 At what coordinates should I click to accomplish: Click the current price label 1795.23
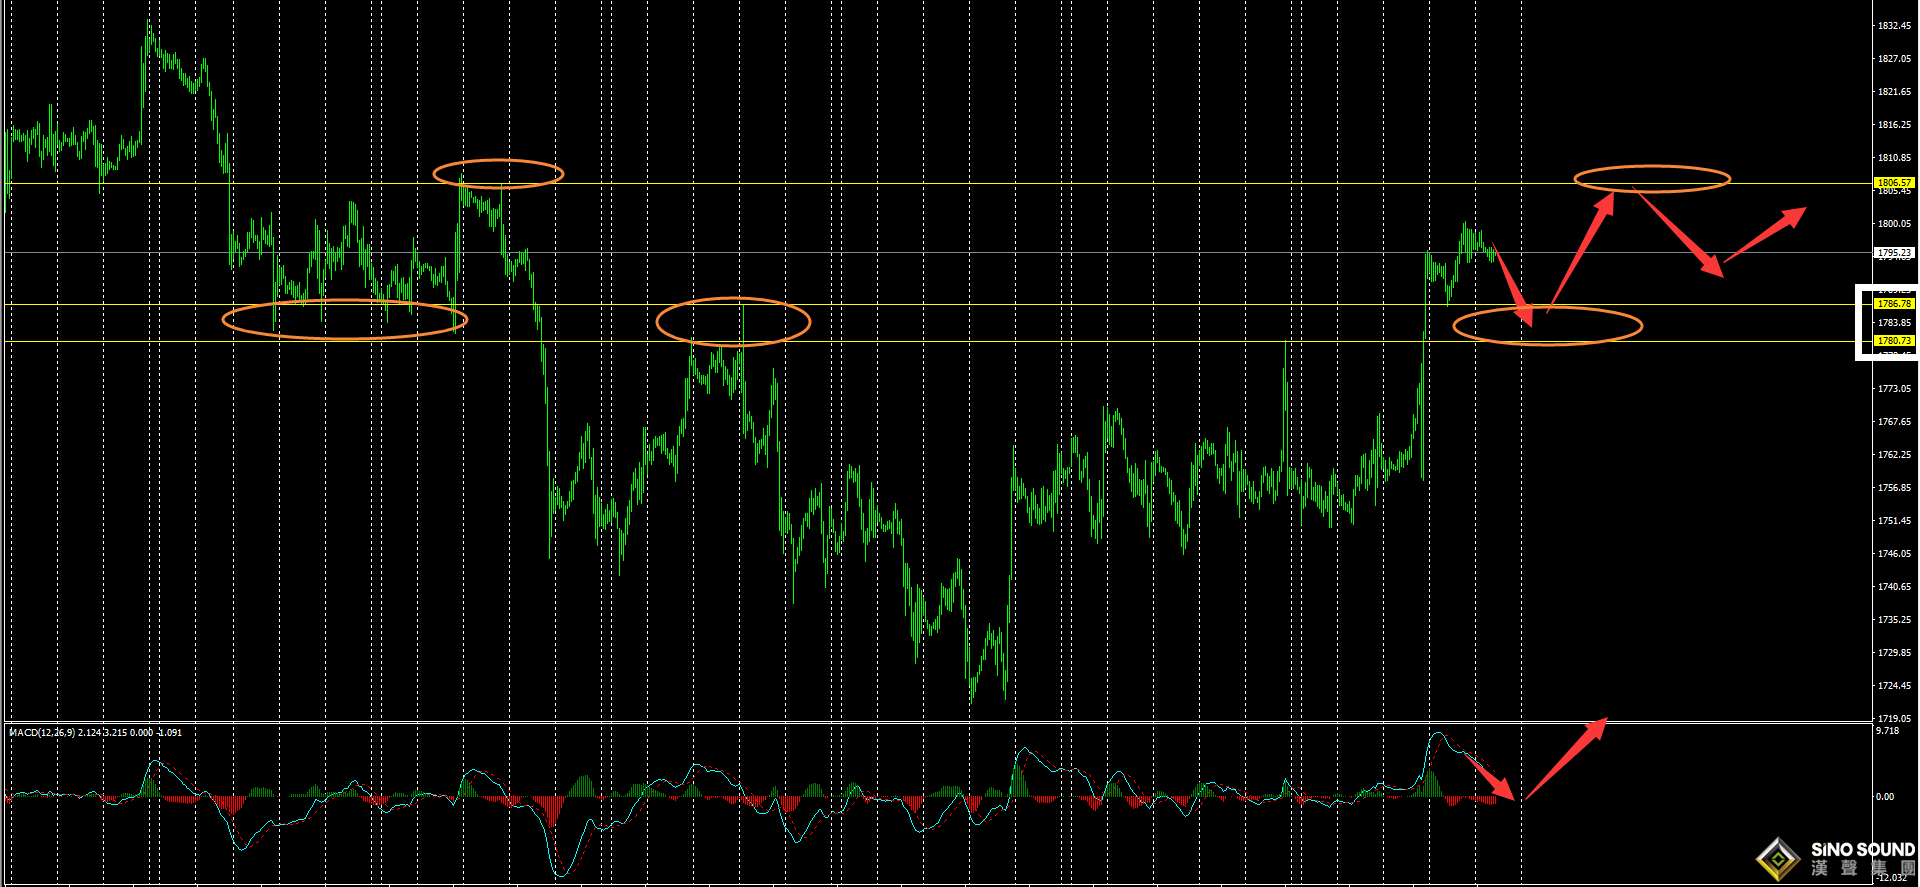tap(1893, 253)
